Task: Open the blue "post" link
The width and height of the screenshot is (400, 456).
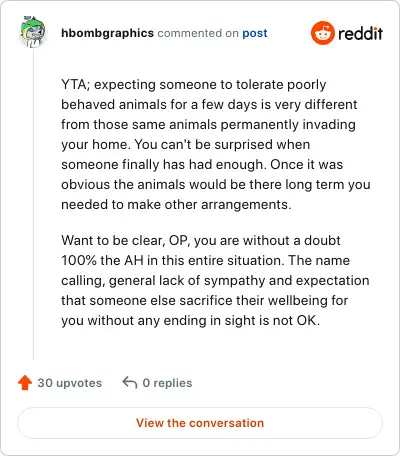Action: pyautogui.click(x=255, y=33)
